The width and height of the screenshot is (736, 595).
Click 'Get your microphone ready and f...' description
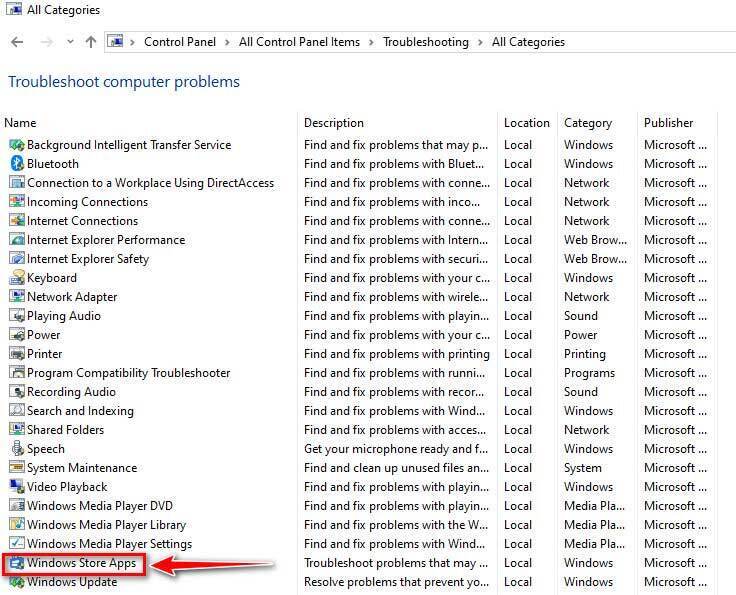pyautogui.click(x=396, y=449)
